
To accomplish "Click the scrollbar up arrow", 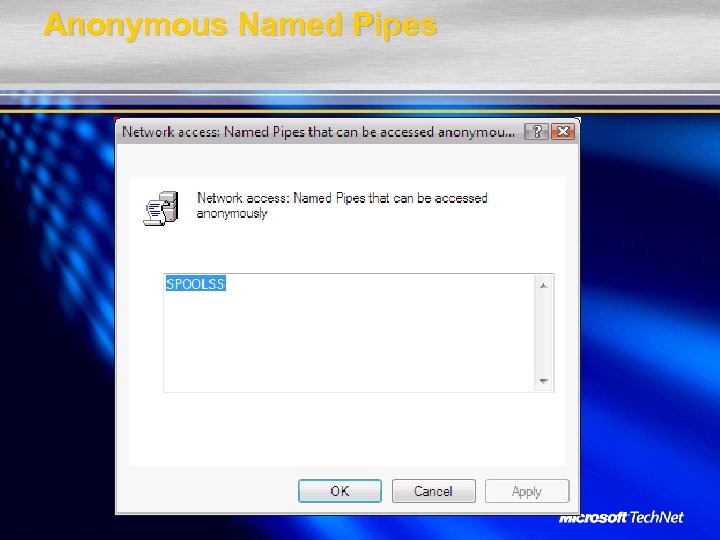I will [544, 286].
